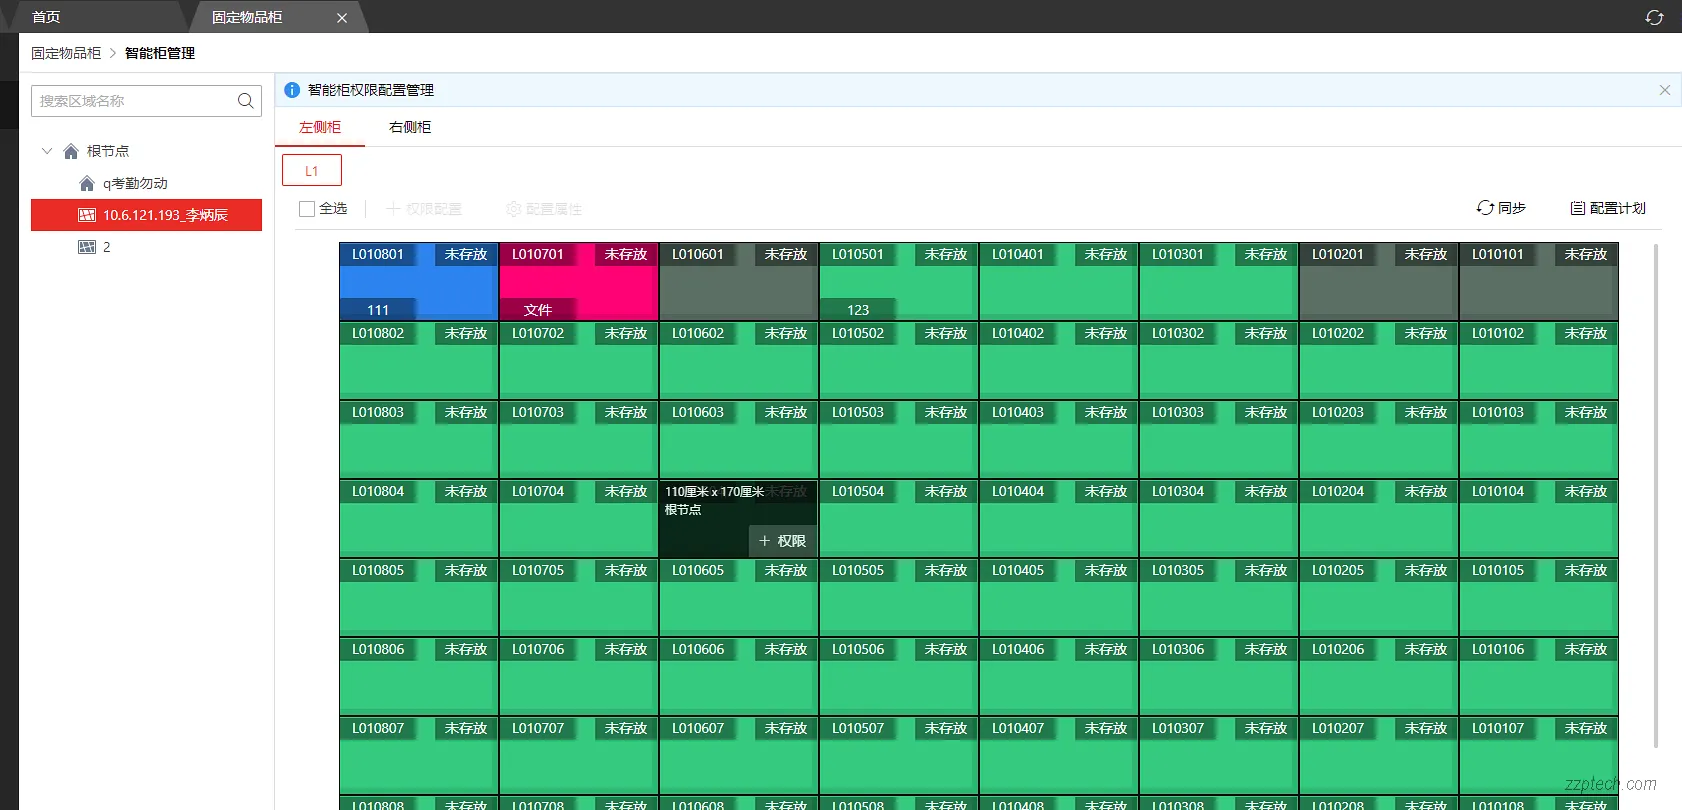The height and width of the screenshot is (810, 1682).
Task: Select cell L010803
Action: 419,440
